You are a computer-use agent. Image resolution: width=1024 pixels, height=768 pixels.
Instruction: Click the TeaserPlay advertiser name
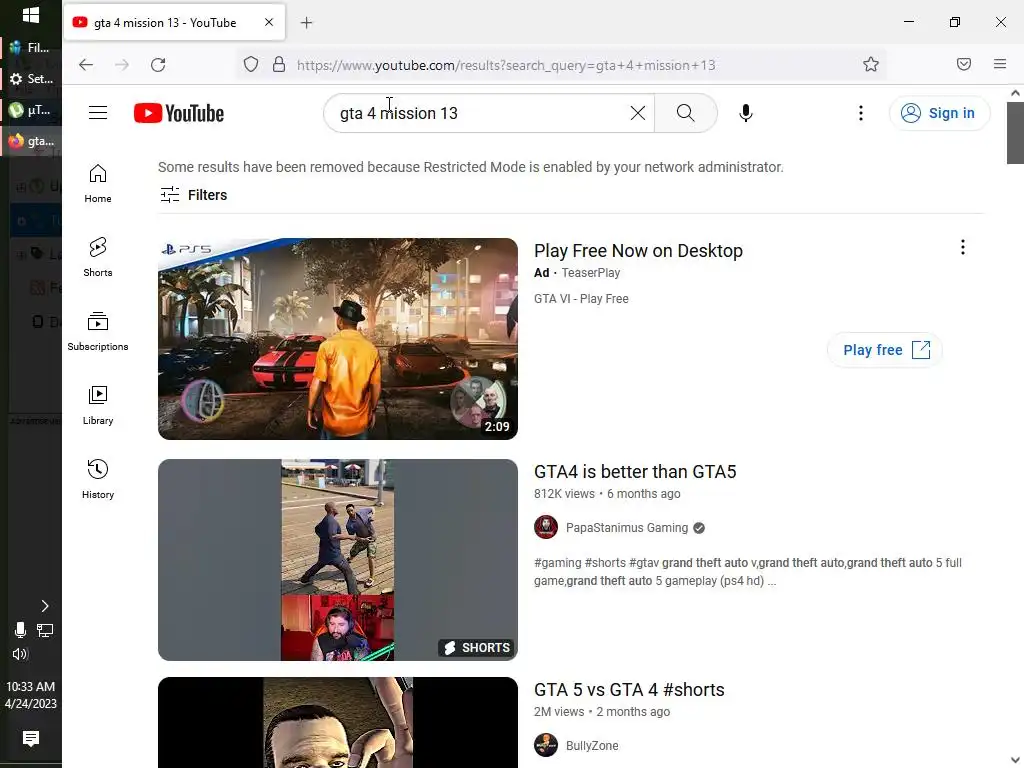[x=590, y=273]
